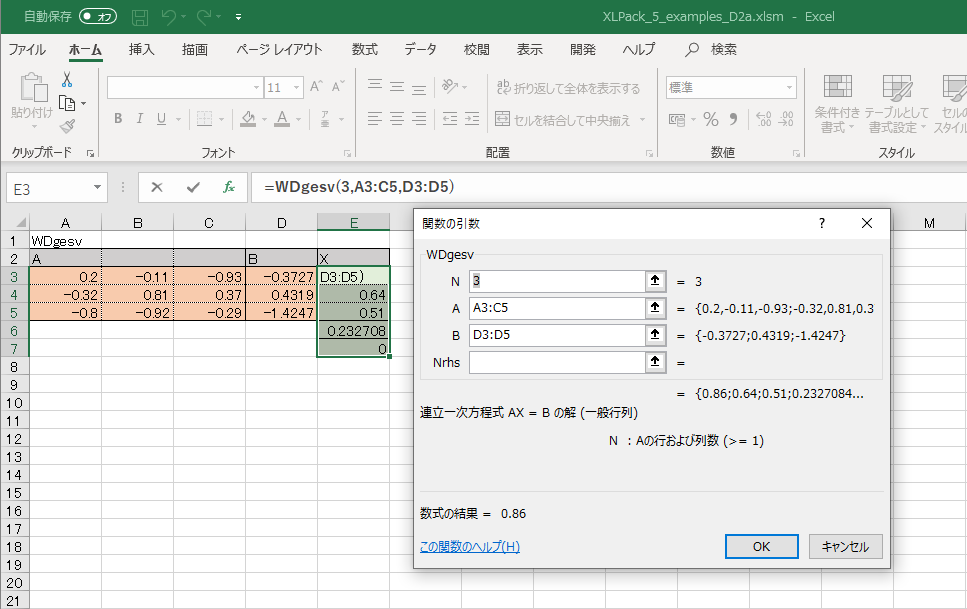The height and width of the screenshot is (609, 967).
Task: Open the この関数のヘルプ link
Action: 470,546
